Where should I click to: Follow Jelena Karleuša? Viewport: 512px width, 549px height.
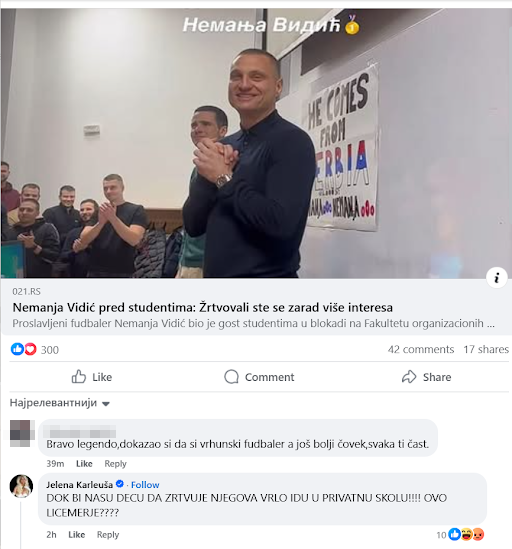(145, 485)
